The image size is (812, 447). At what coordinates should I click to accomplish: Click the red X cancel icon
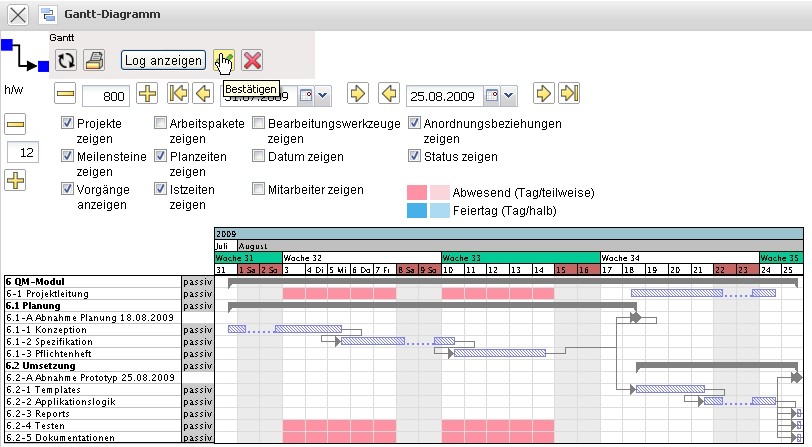click(252, 60)
